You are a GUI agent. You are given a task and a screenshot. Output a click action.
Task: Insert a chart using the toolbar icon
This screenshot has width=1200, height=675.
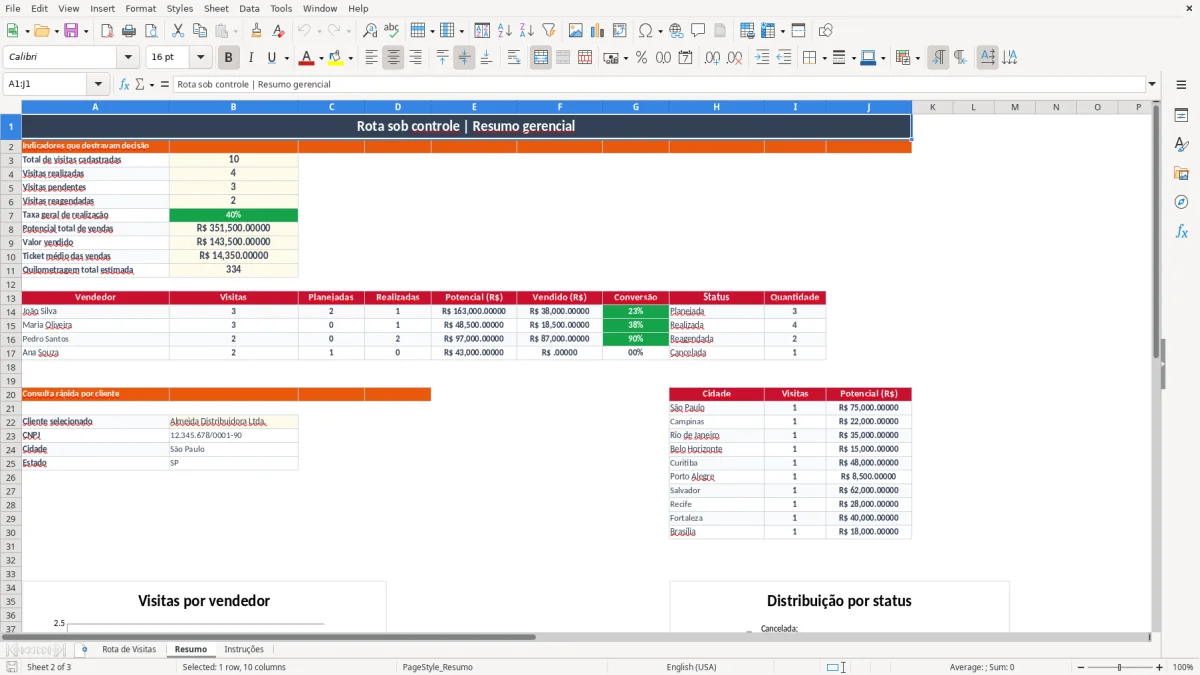597,31
